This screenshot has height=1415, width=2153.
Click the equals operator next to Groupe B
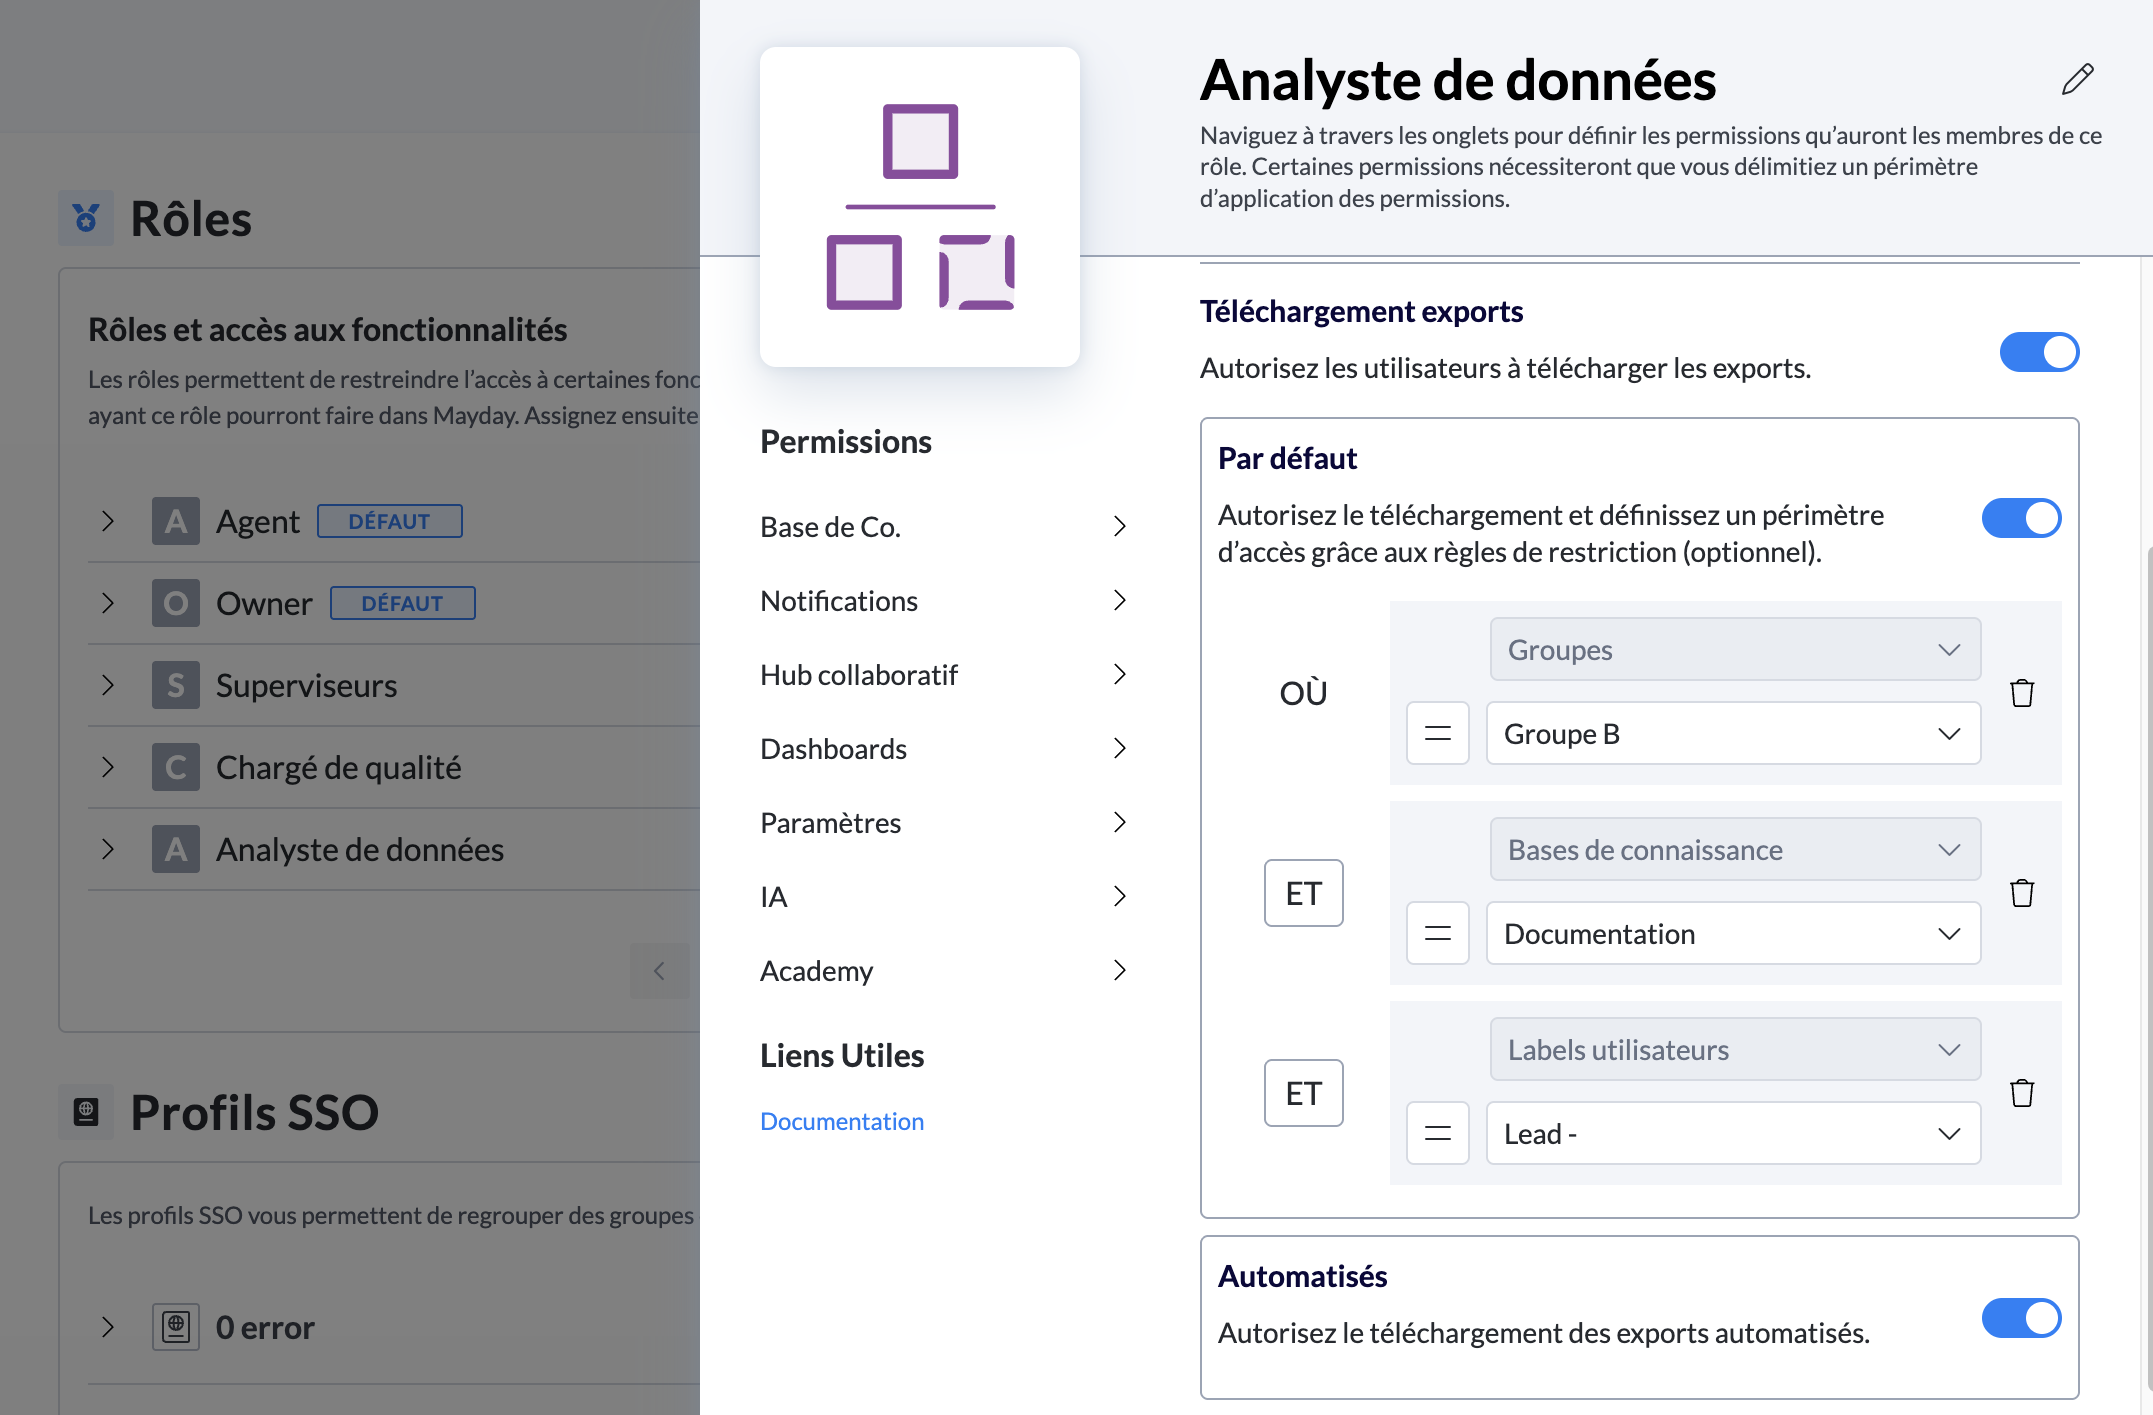click(x=1437, y=733)
